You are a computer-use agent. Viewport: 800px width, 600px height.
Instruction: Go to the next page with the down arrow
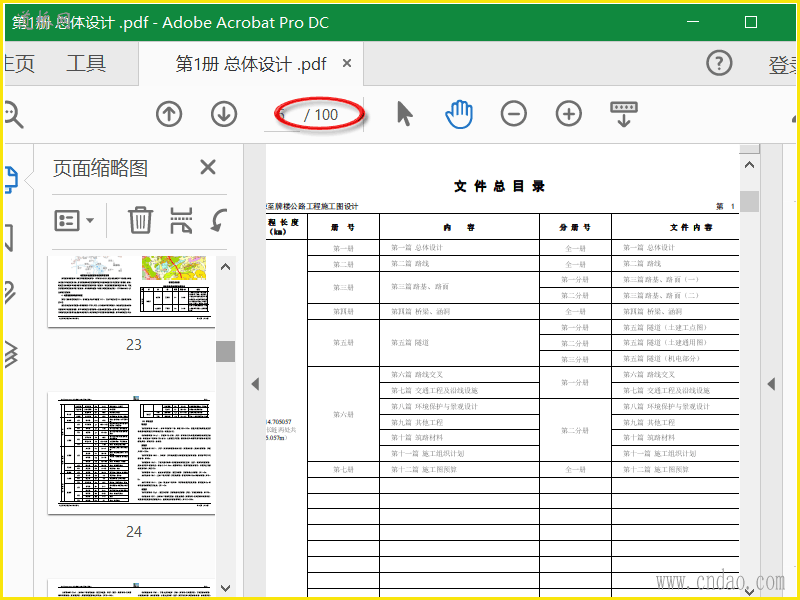coord(224,114)
